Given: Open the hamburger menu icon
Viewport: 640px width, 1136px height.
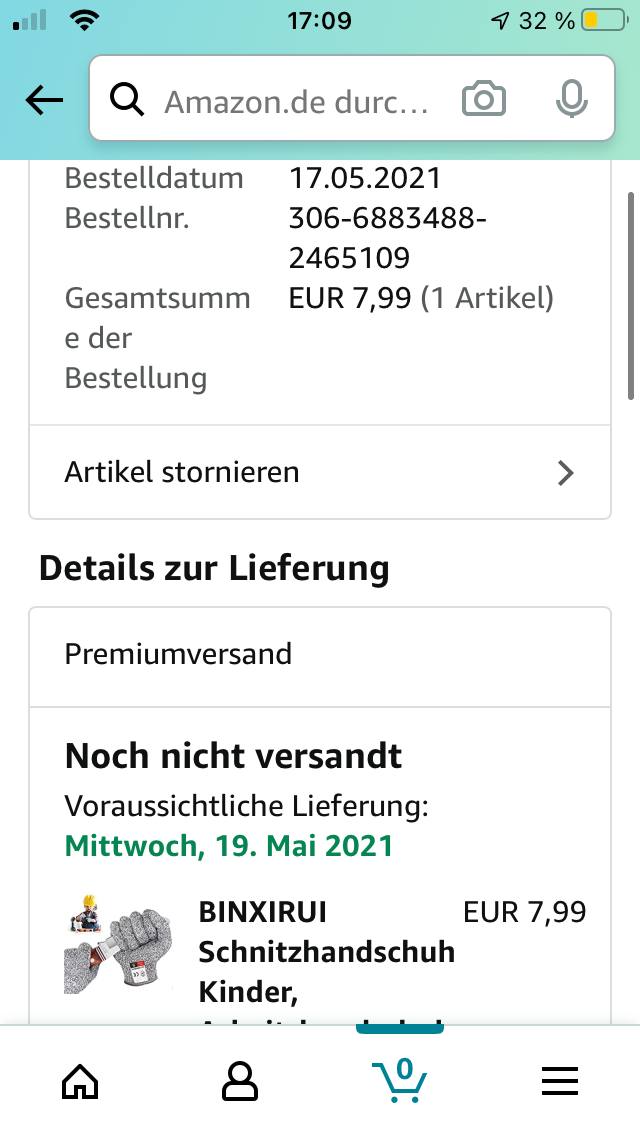Looking at the screenshot, I should click(560, 1081).
